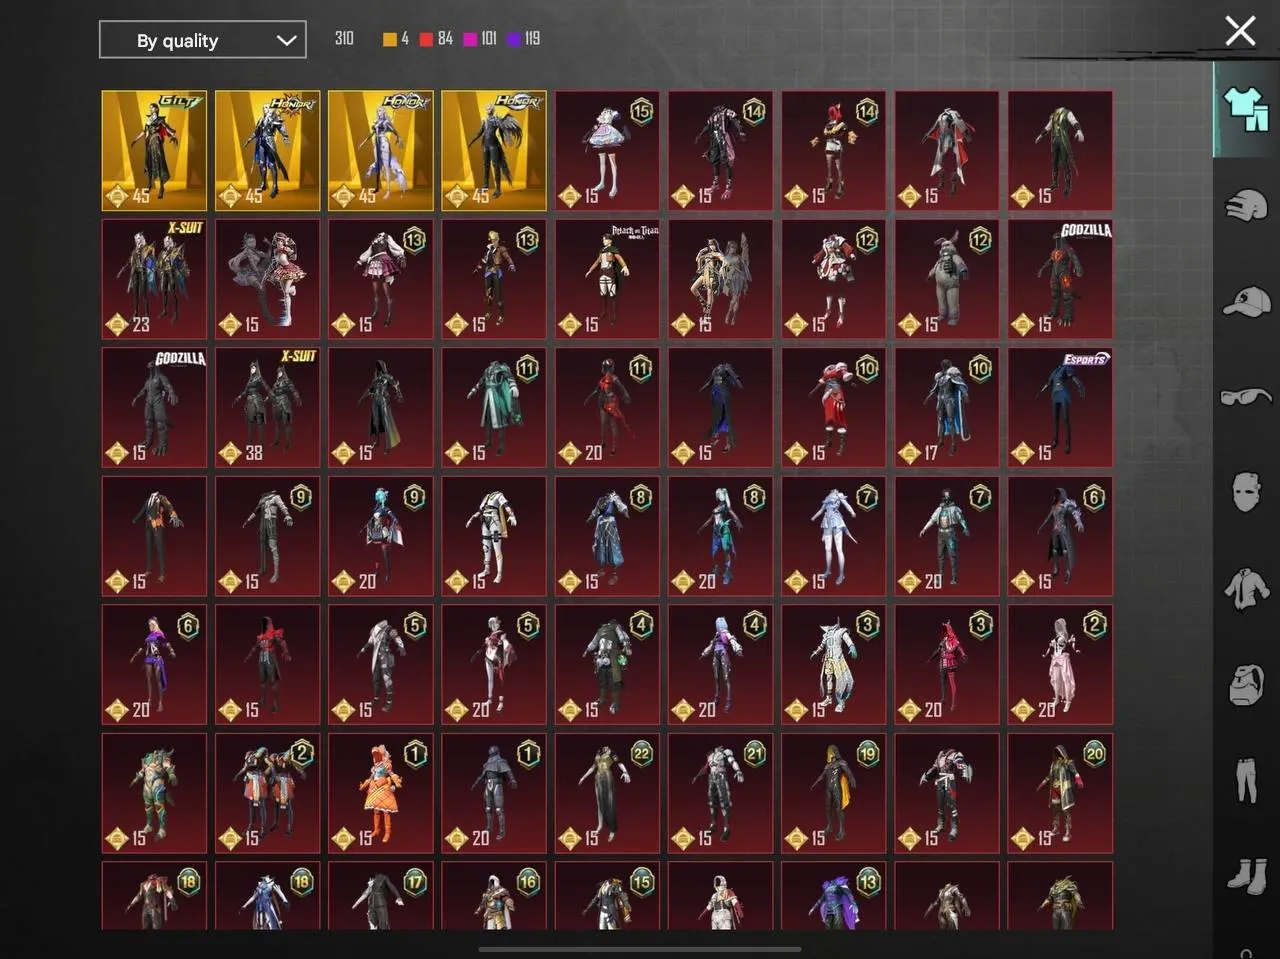The height and width of the screenshot is (959, 1280).
Task: Select the first GILT outfit thumbnail
Action: coord(154,150)
